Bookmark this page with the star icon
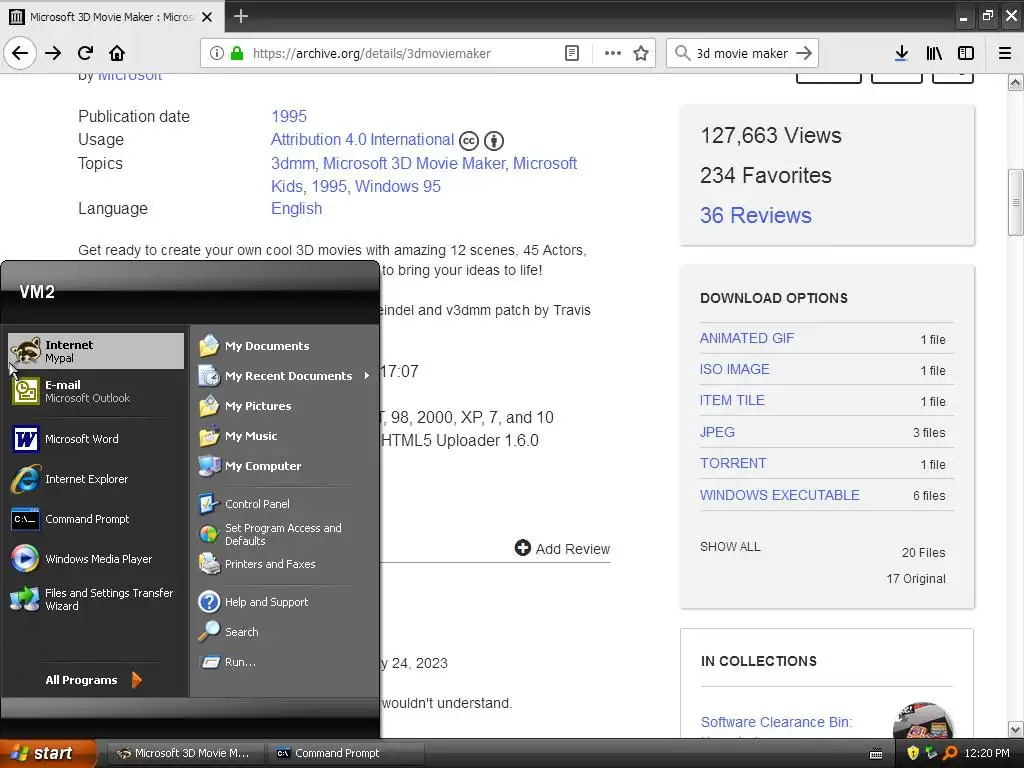This screenshot has width=1024, height=768. point(641,53)
